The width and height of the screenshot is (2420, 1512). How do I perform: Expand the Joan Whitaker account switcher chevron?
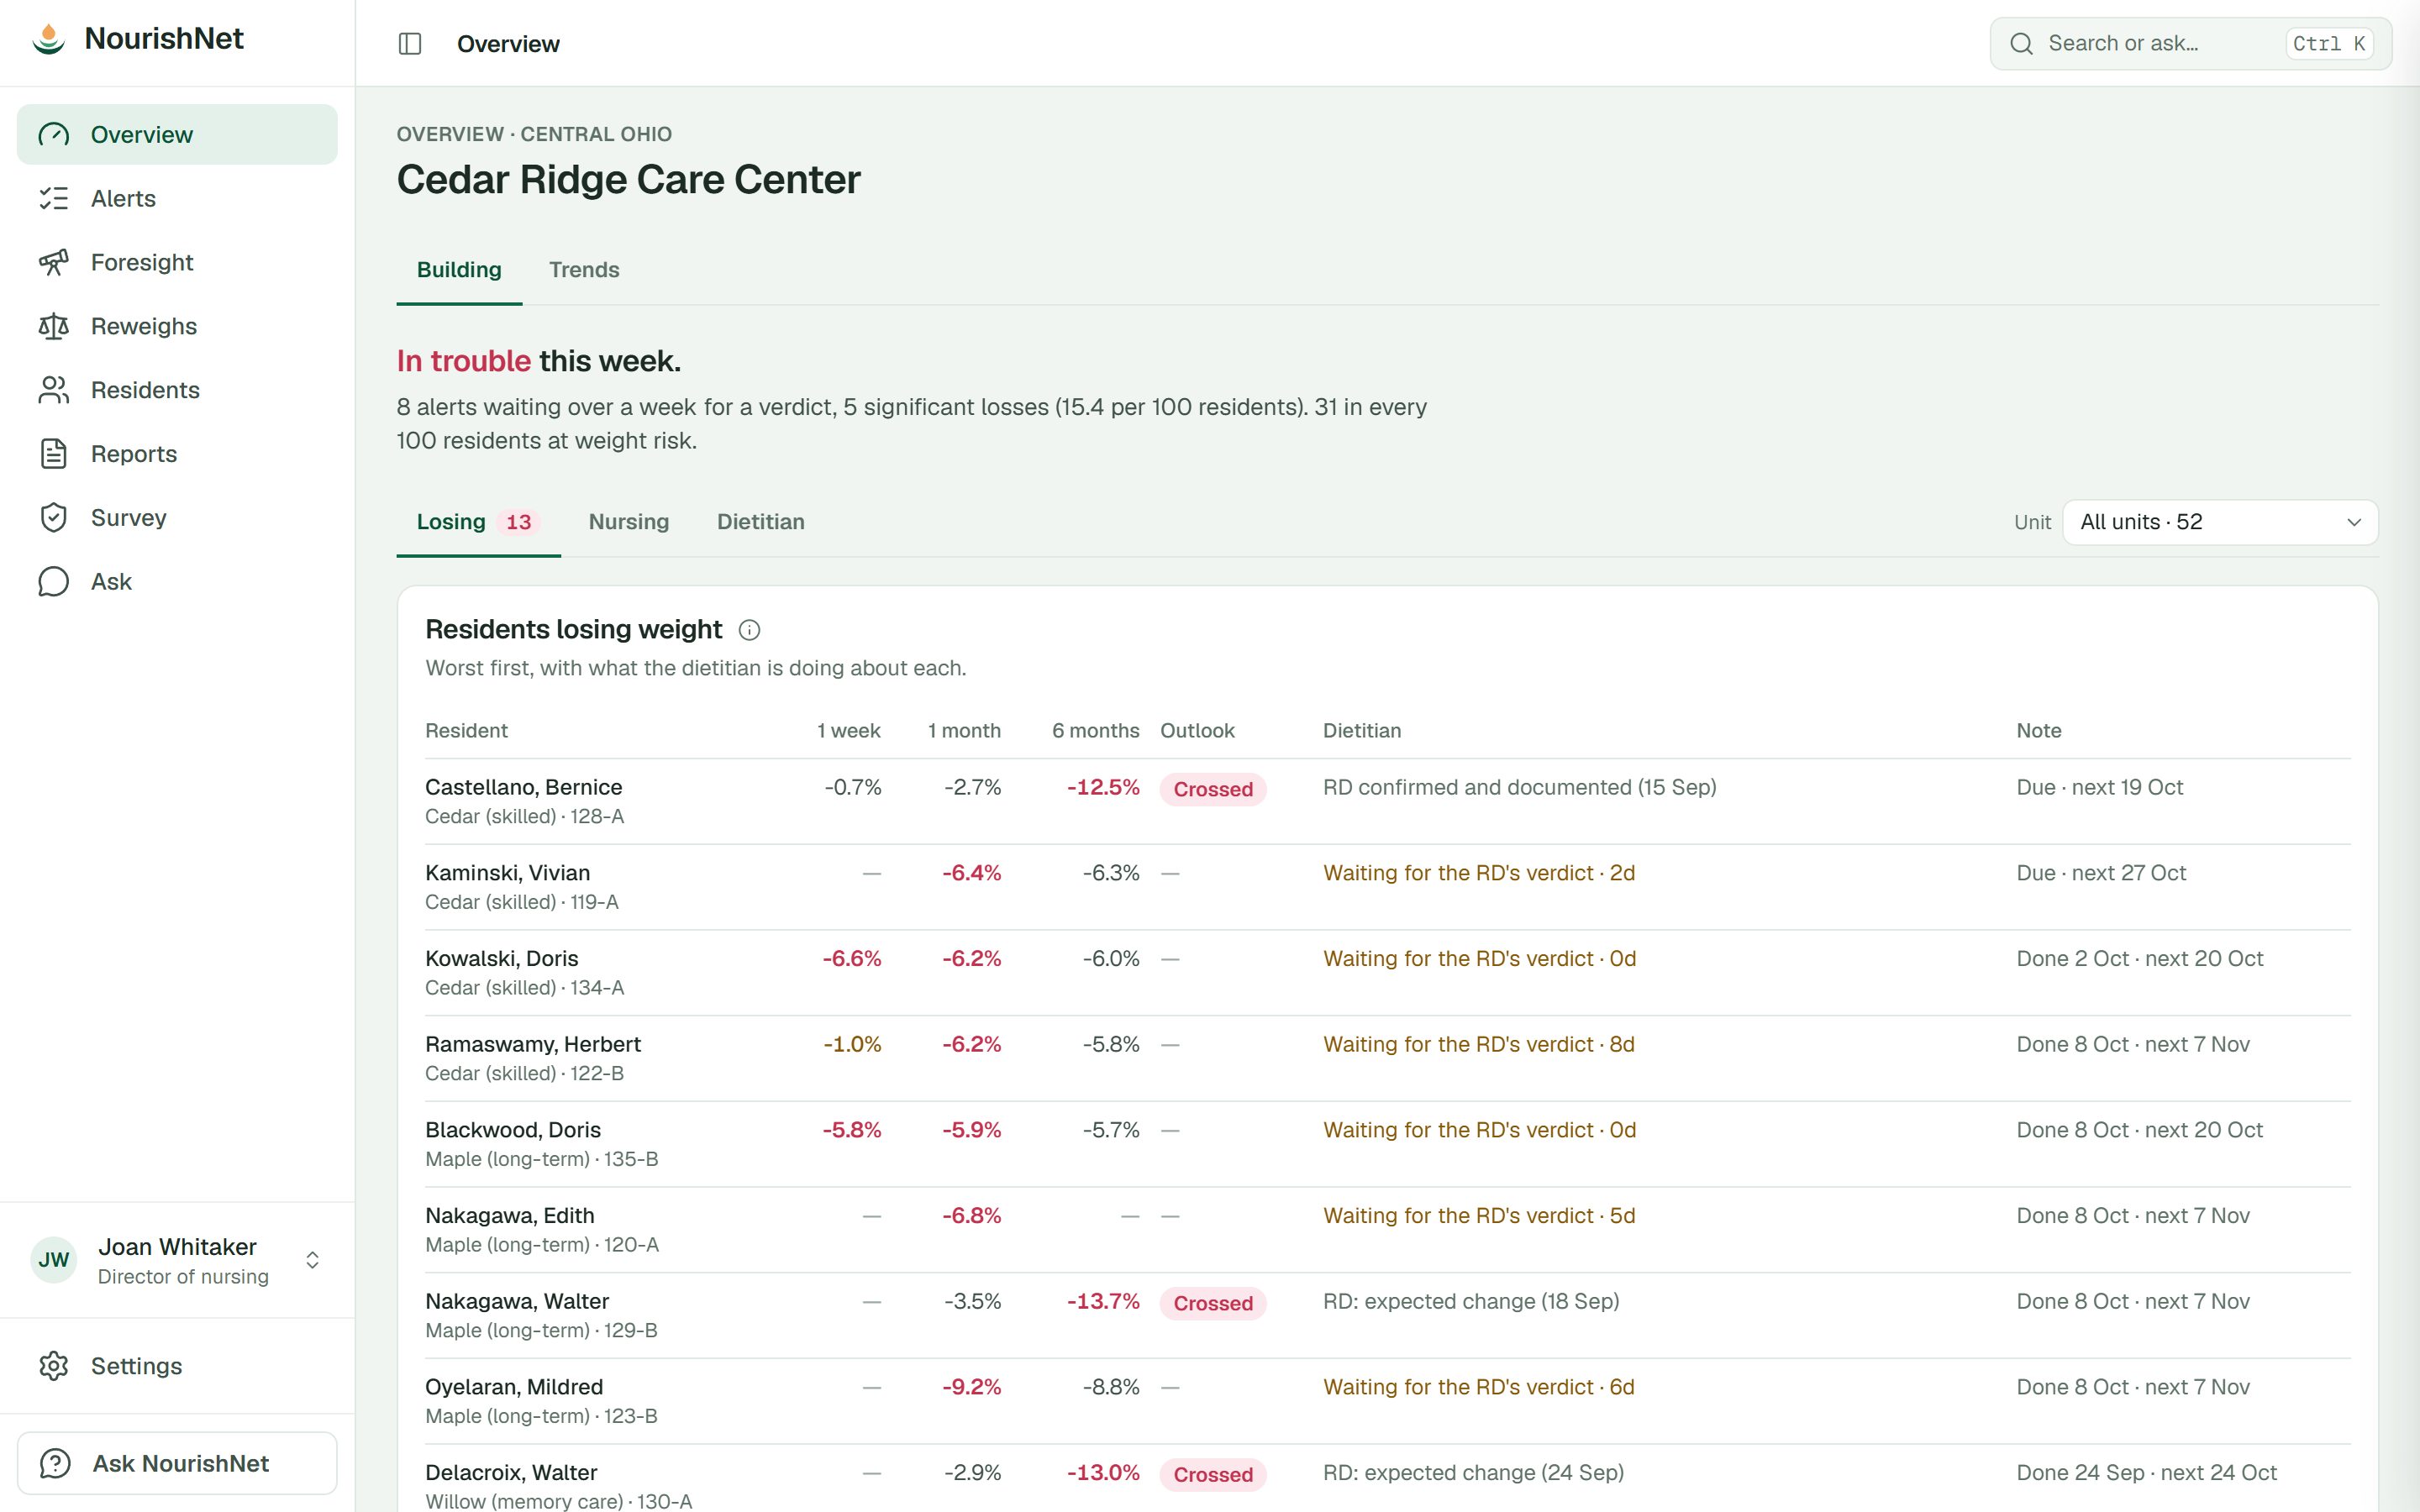[312, 1260]
